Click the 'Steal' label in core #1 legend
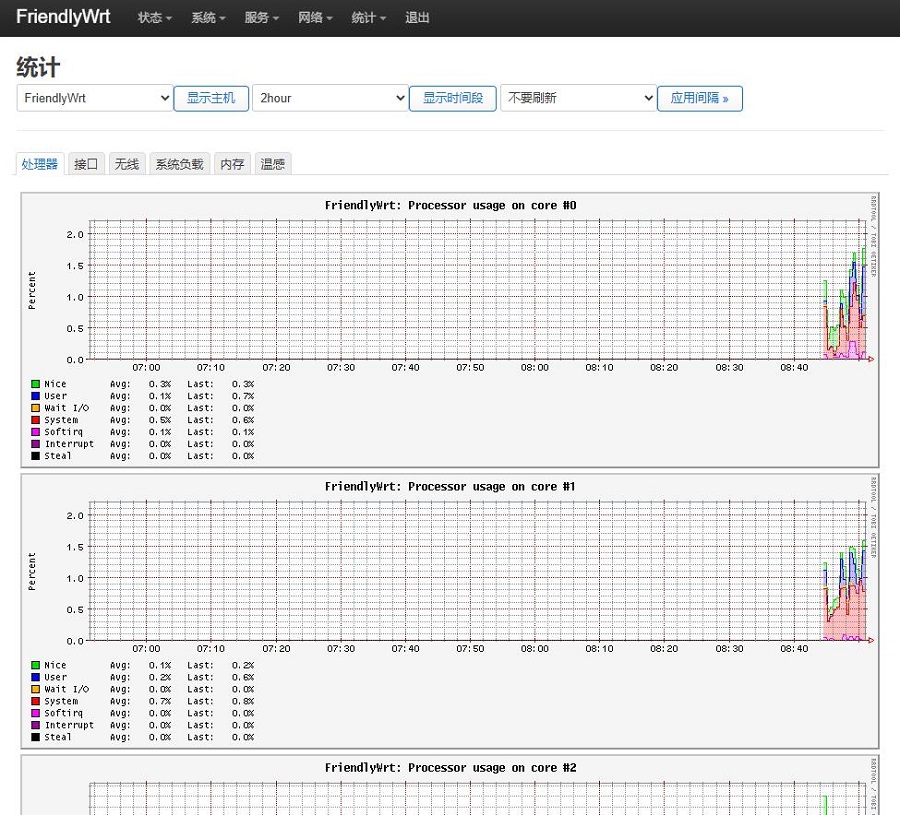 coord(58,738)
